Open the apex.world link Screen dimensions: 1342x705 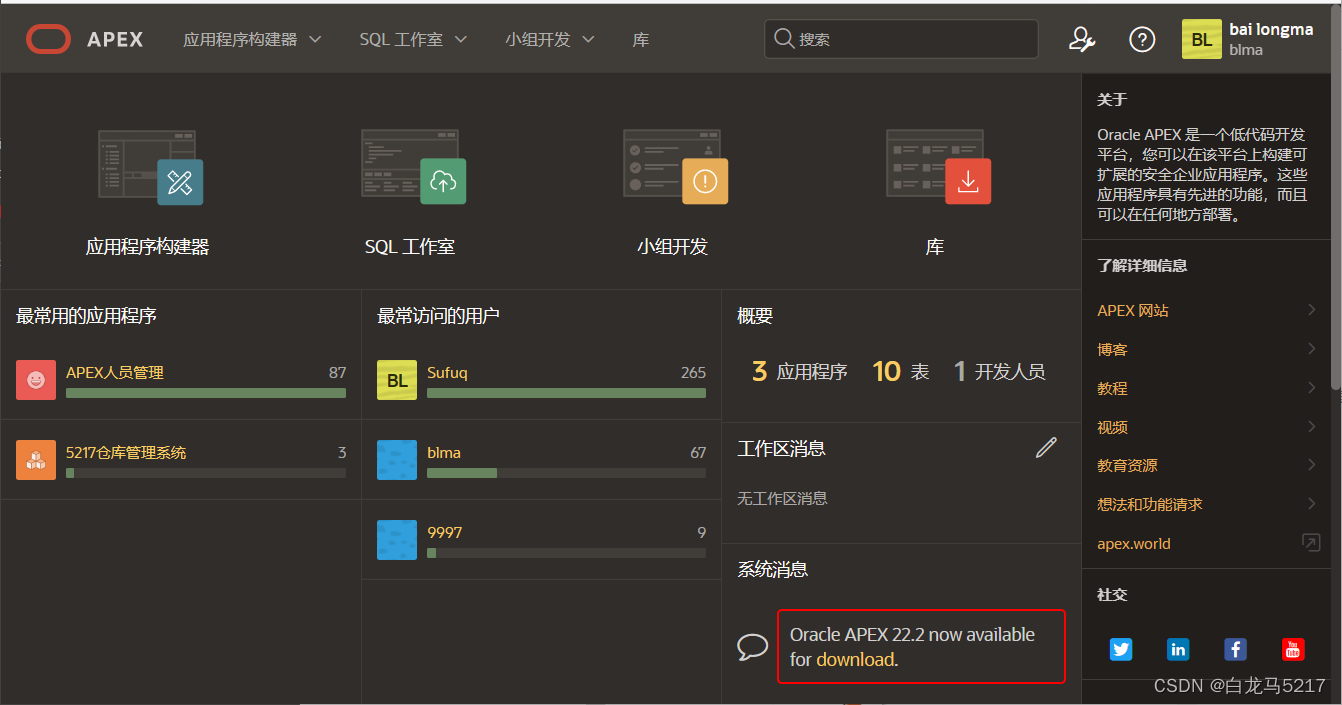1134,543
